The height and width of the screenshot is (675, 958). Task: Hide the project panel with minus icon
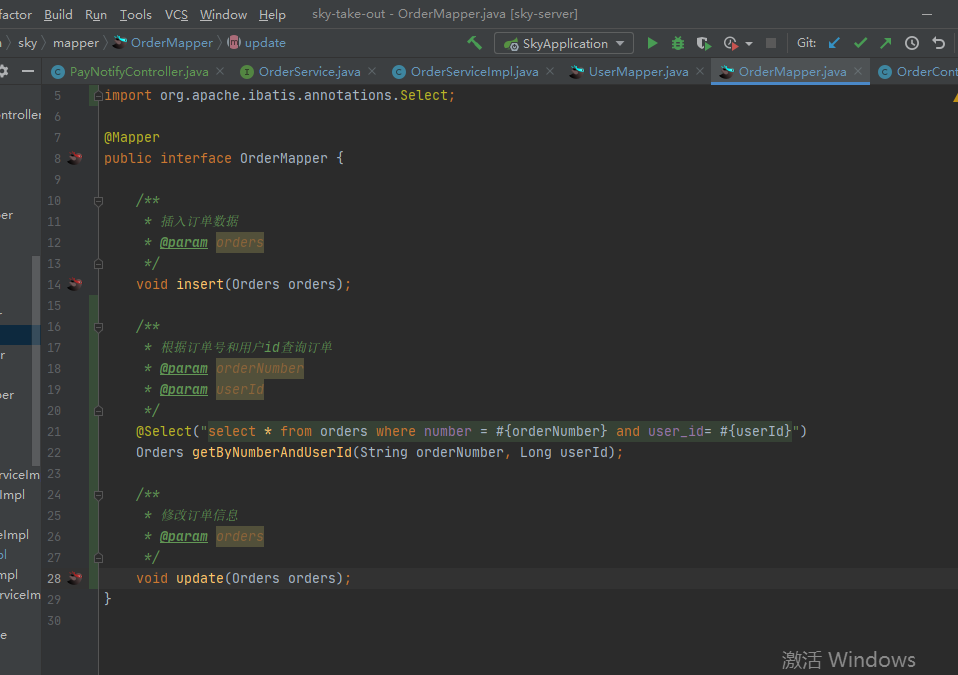pos(27,71)
